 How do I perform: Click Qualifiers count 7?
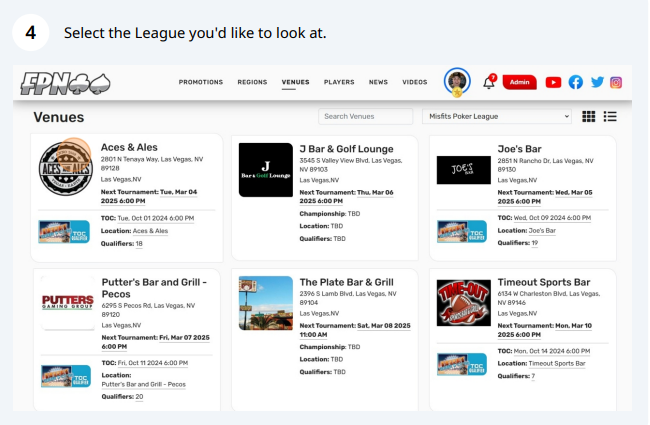[x=533, y=376]
